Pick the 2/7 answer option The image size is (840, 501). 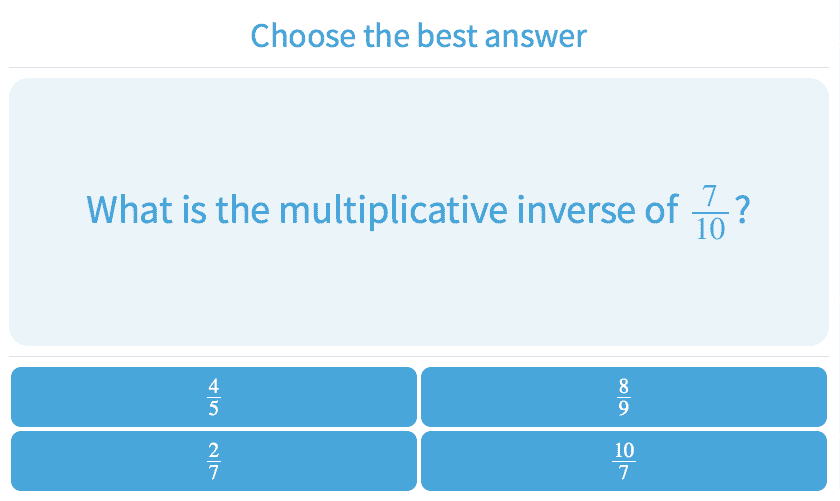(x=213, y=461)
